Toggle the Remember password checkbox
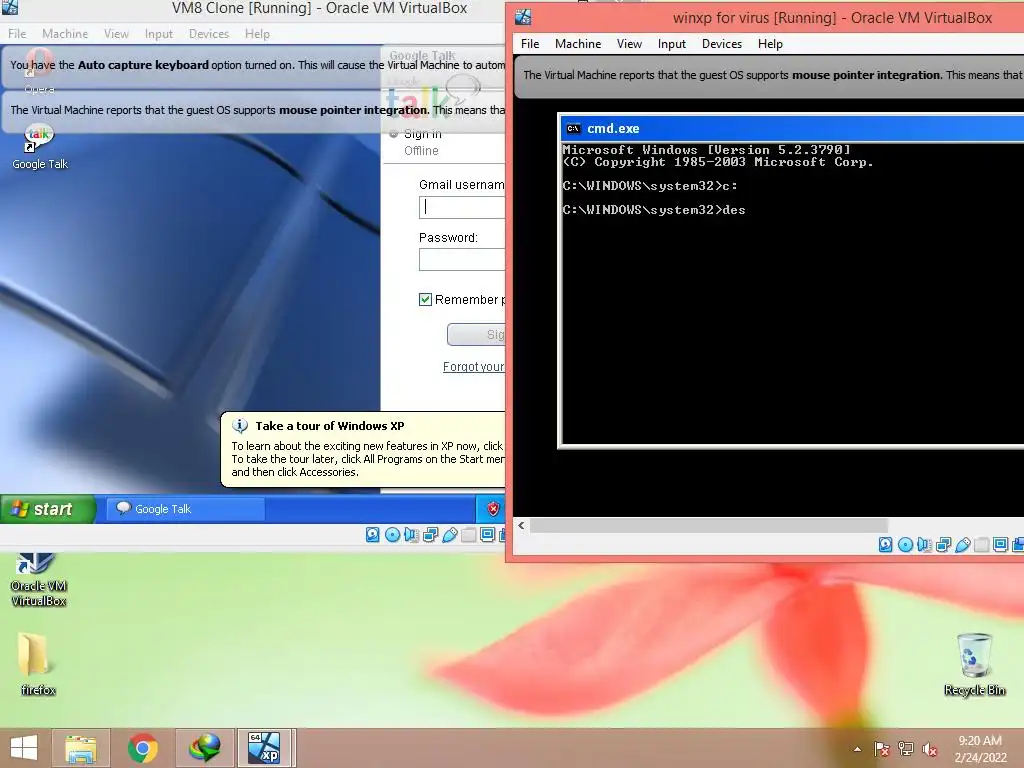This screenshot has height=768, width=1024. pos(425,299)
